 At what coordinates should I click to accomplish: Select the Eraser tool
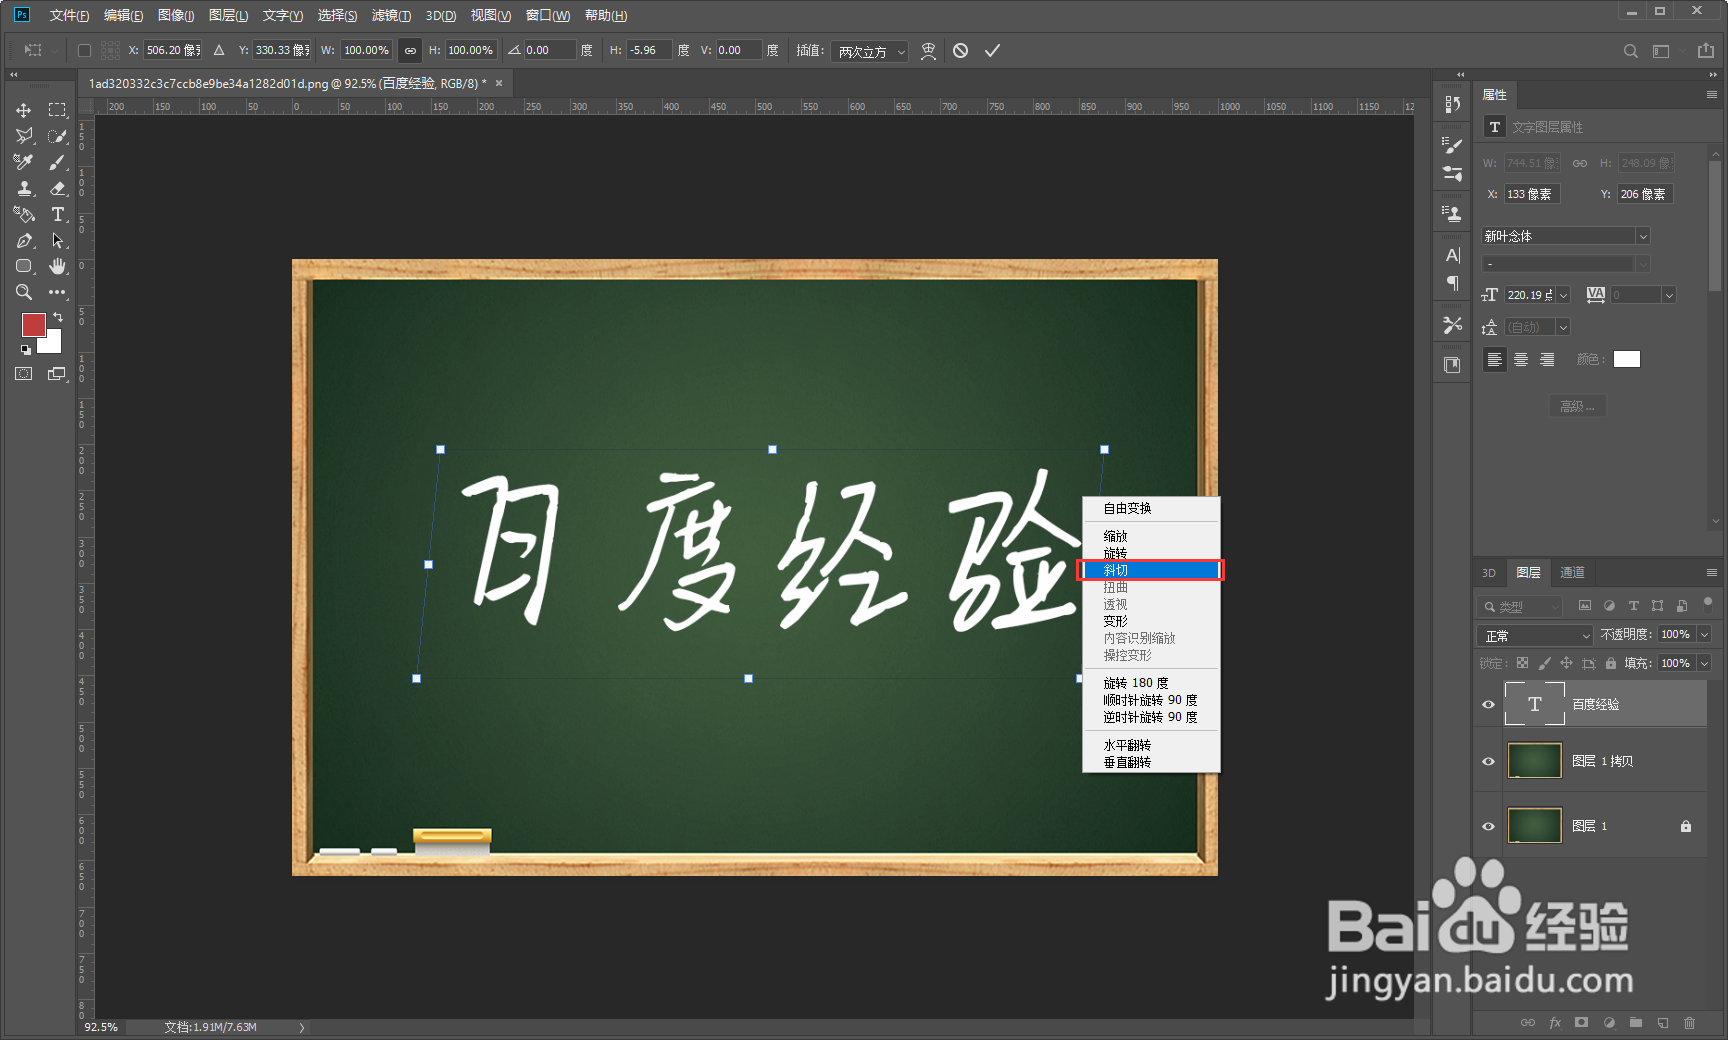pos(58,188)
